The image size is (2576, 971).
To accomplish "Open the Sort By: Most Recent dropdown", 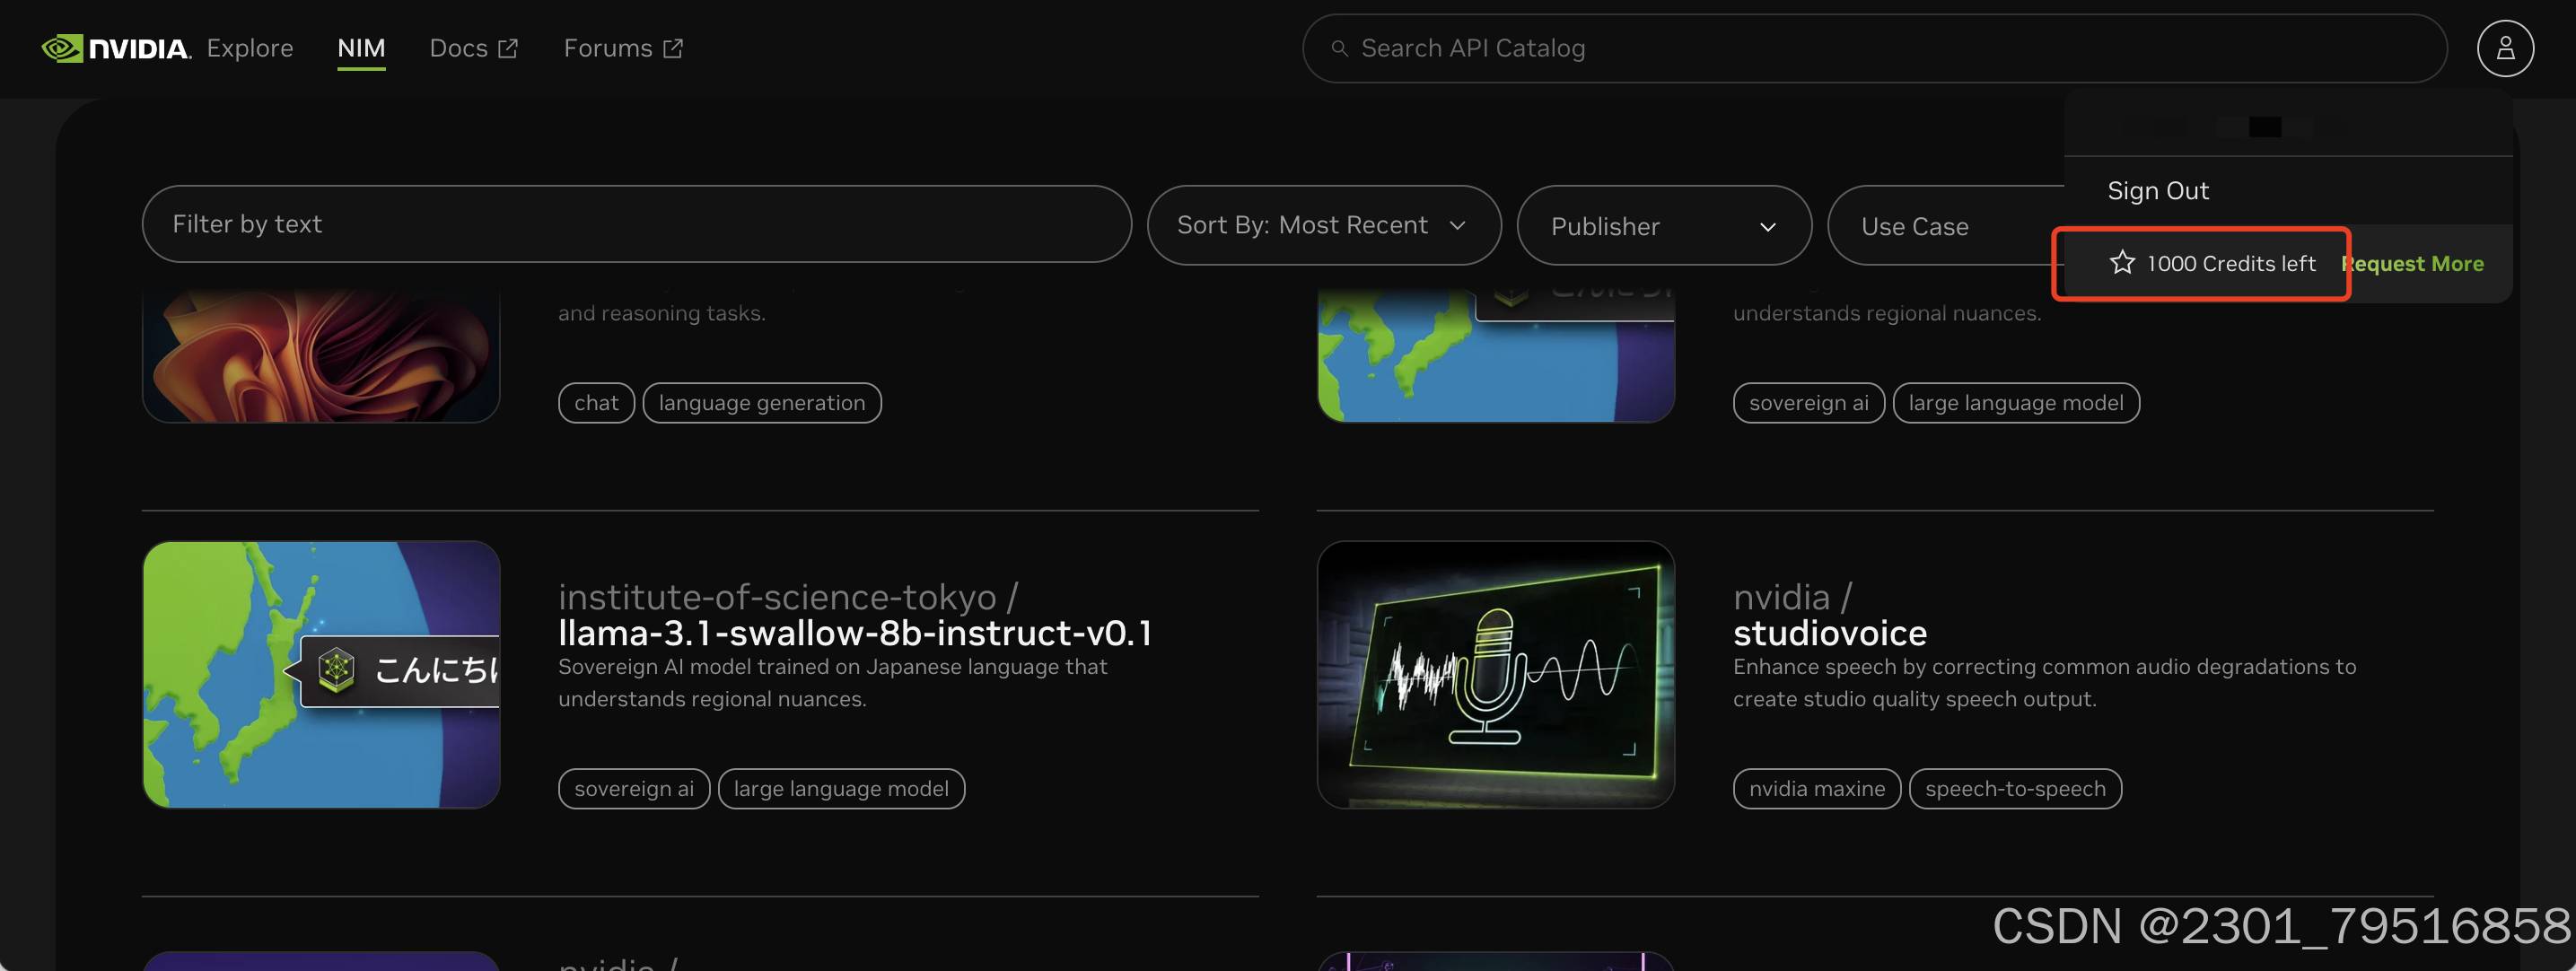I will tap(1323, 225).
